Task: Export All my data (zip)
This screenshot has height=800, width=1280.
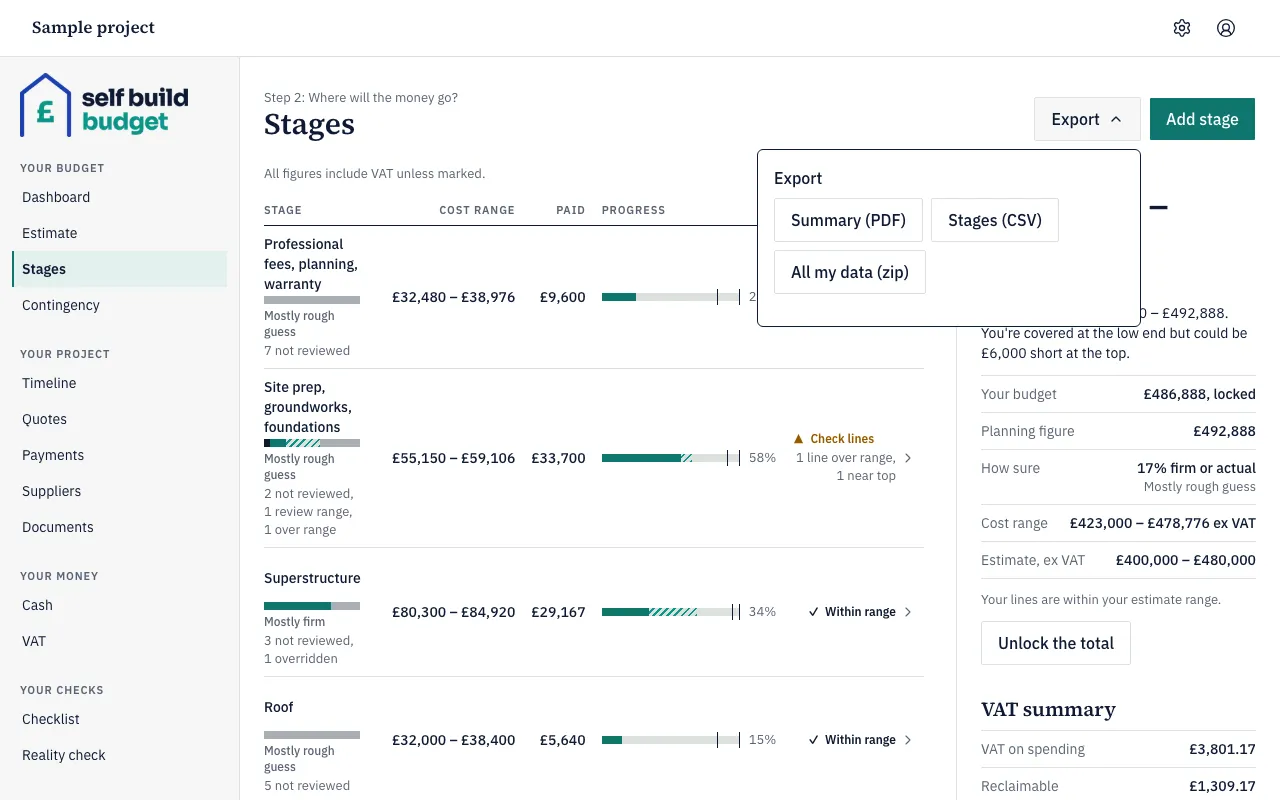Action: coord(850,272)
